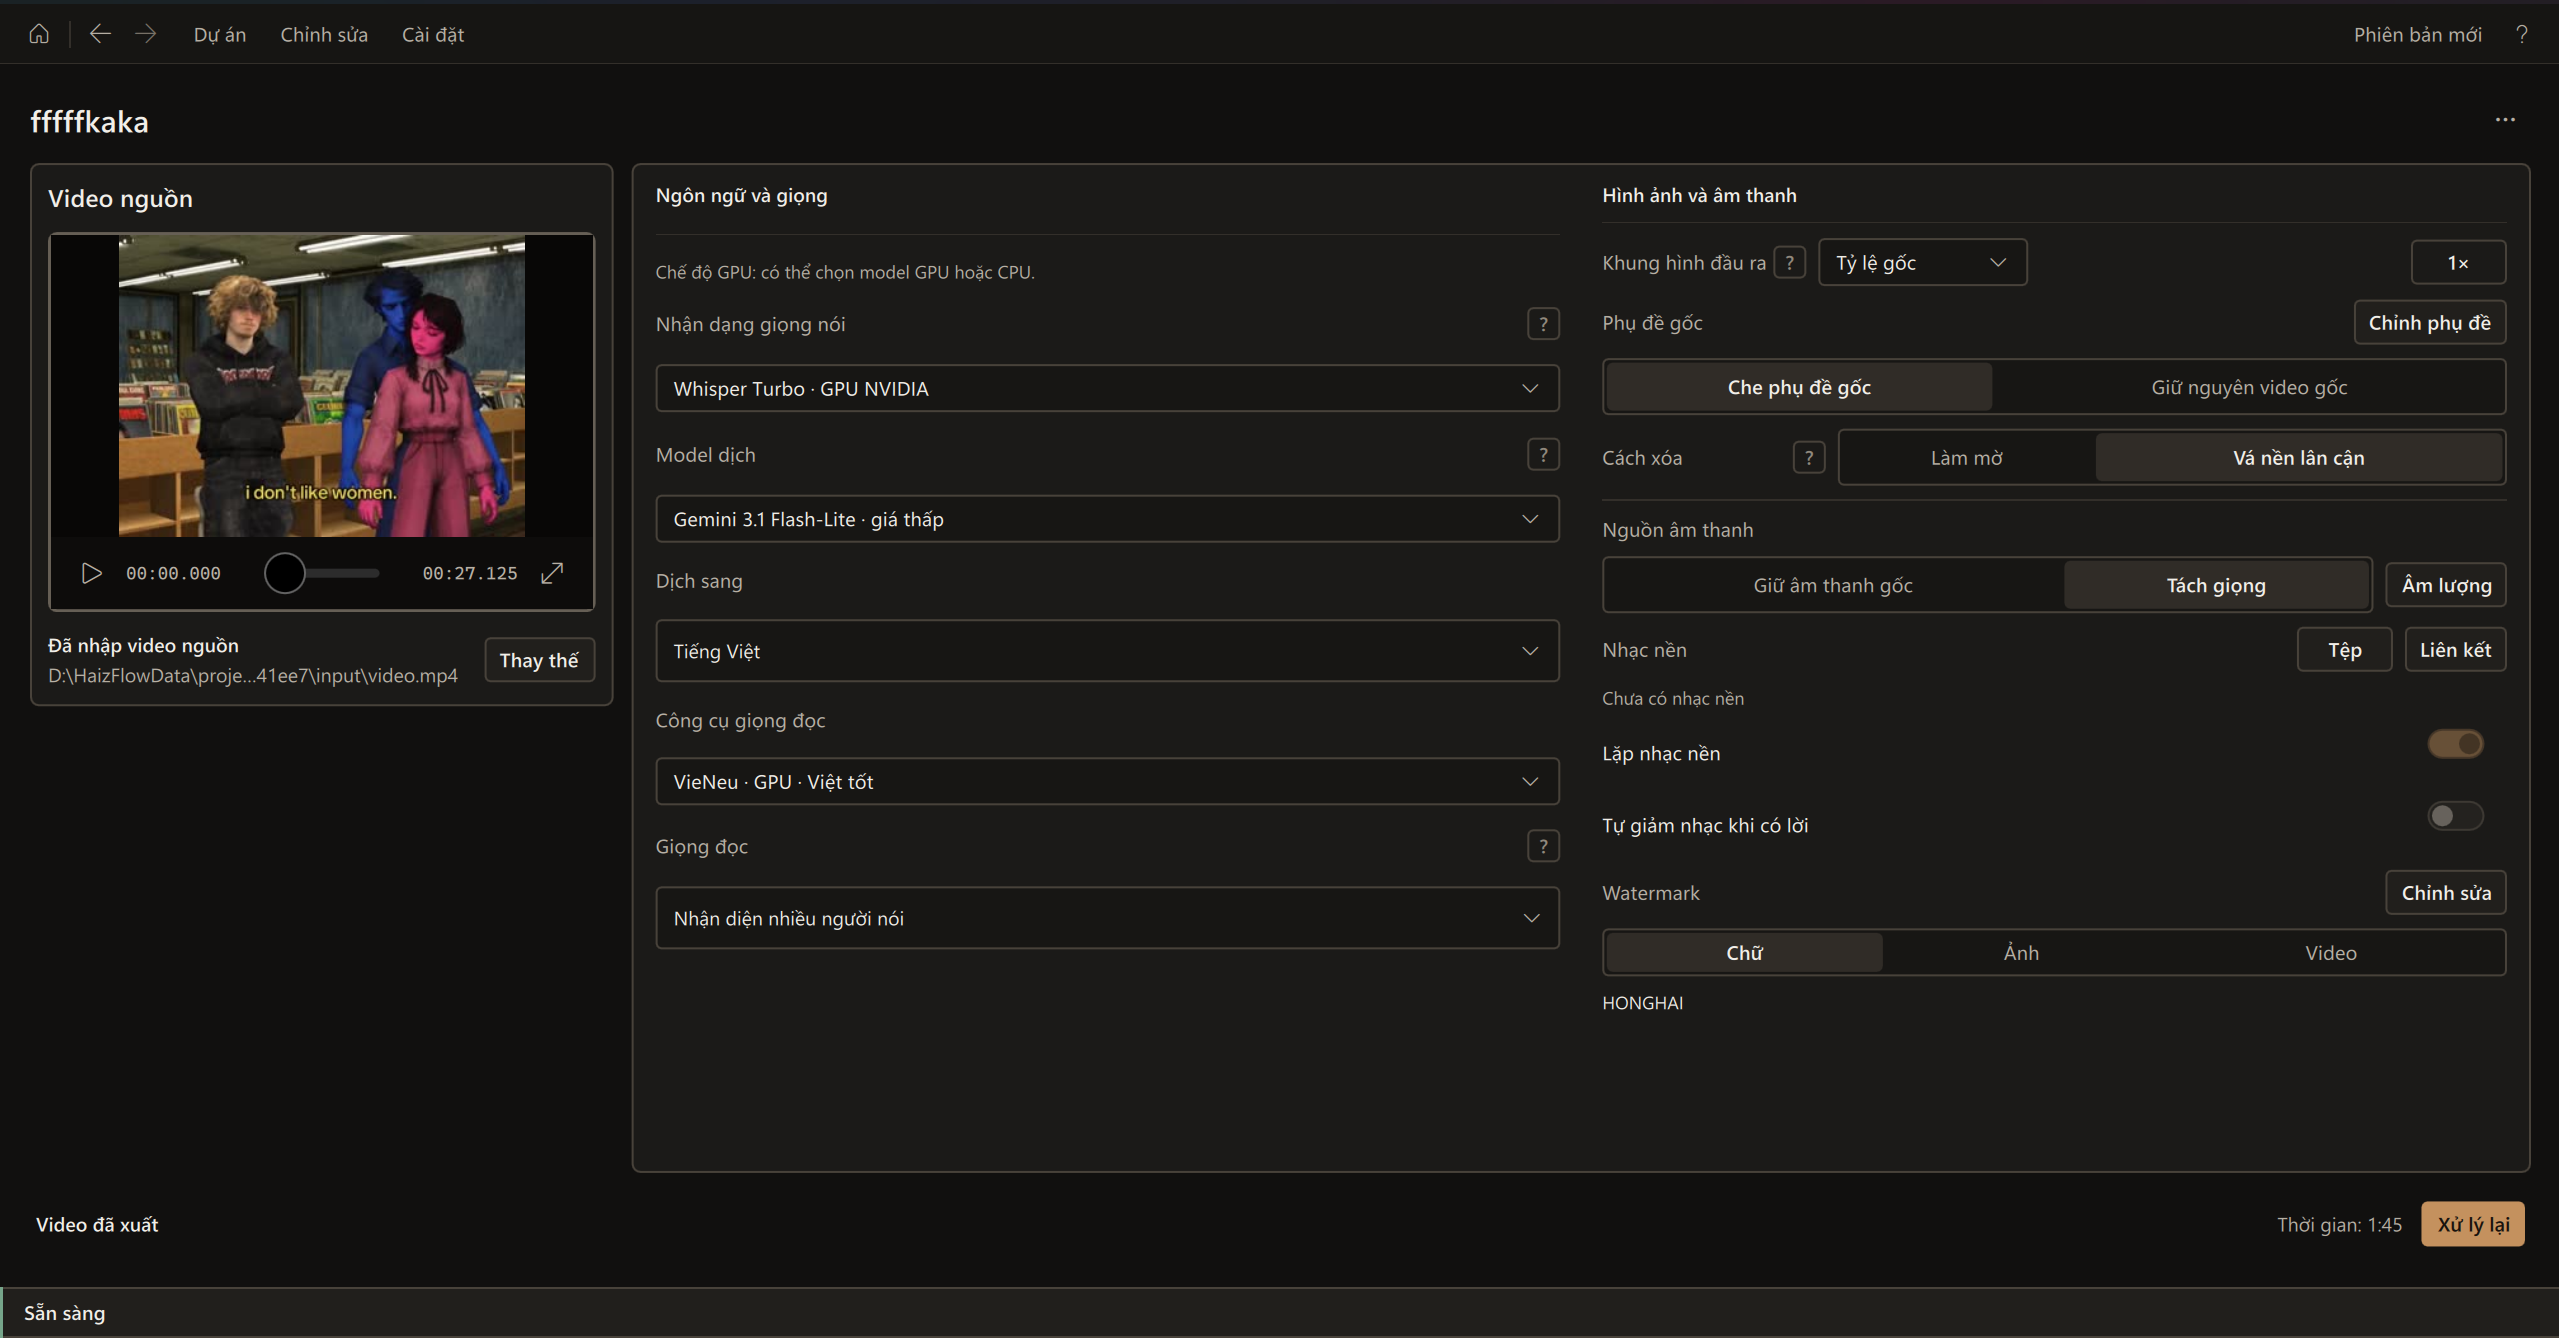This screenshot has height=1338, width=2559.
Task: Select Giữ nguyên video gốc option
Action: pos(2249,387)
